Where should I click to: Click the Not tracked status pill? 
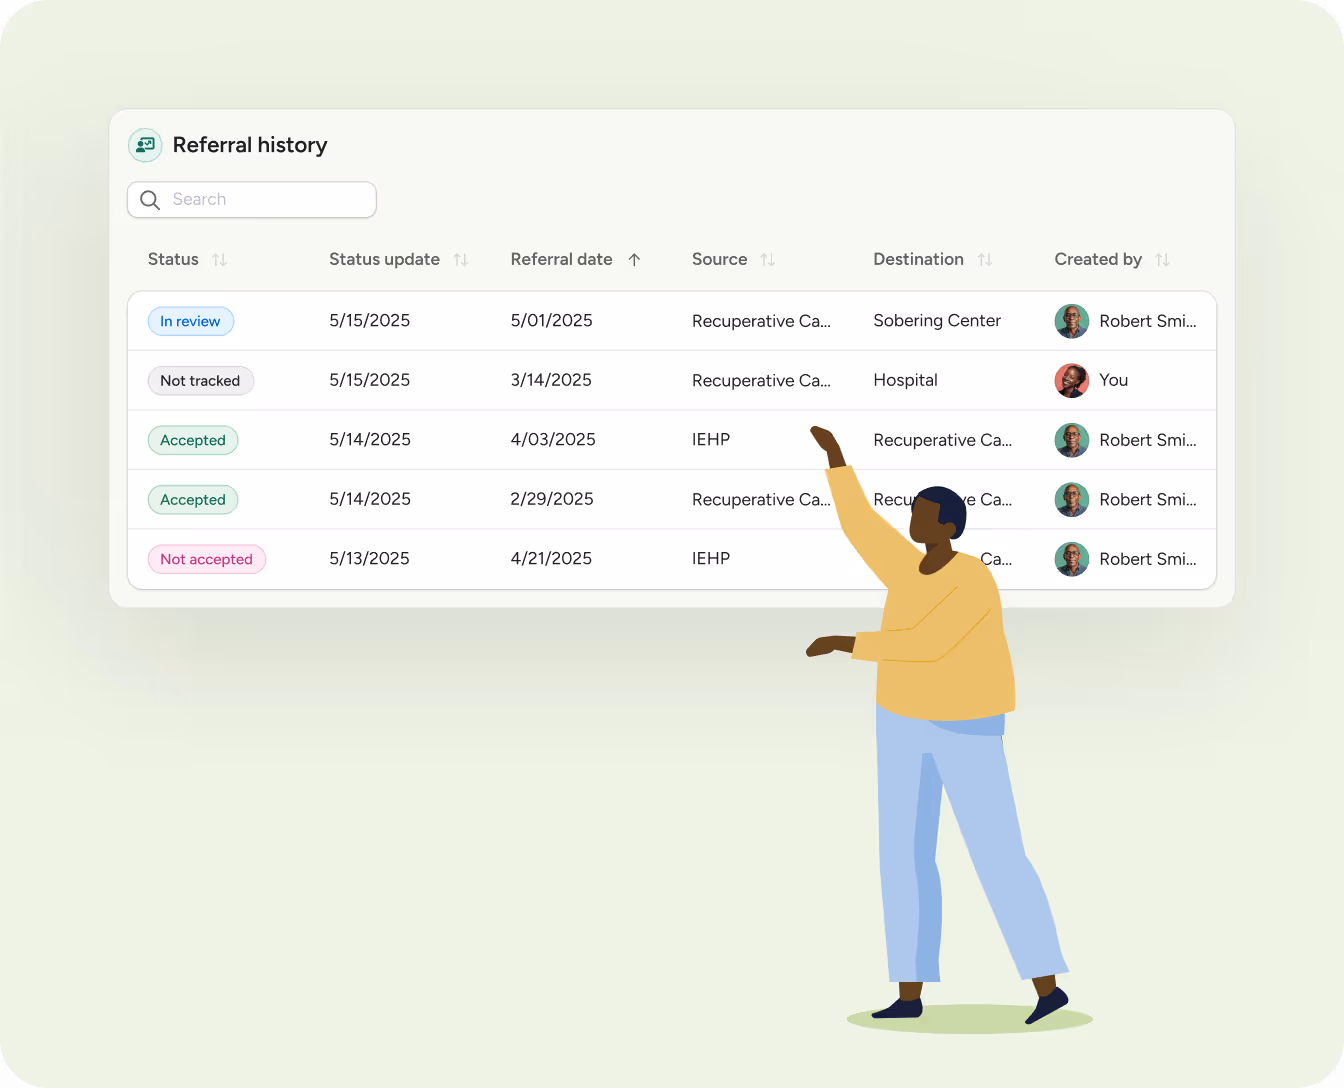click(x=200, y=380)
